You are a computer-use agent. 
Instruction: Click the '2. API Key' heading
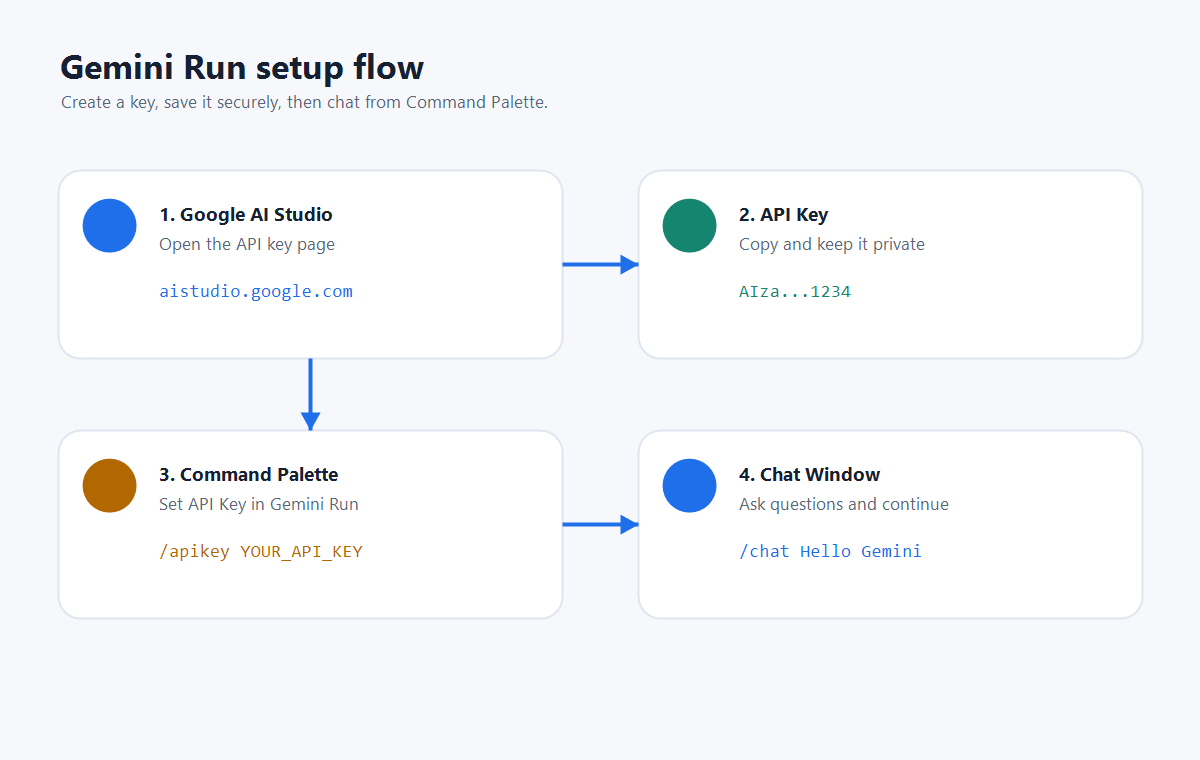pyautogui.click(x=784, y=215)
